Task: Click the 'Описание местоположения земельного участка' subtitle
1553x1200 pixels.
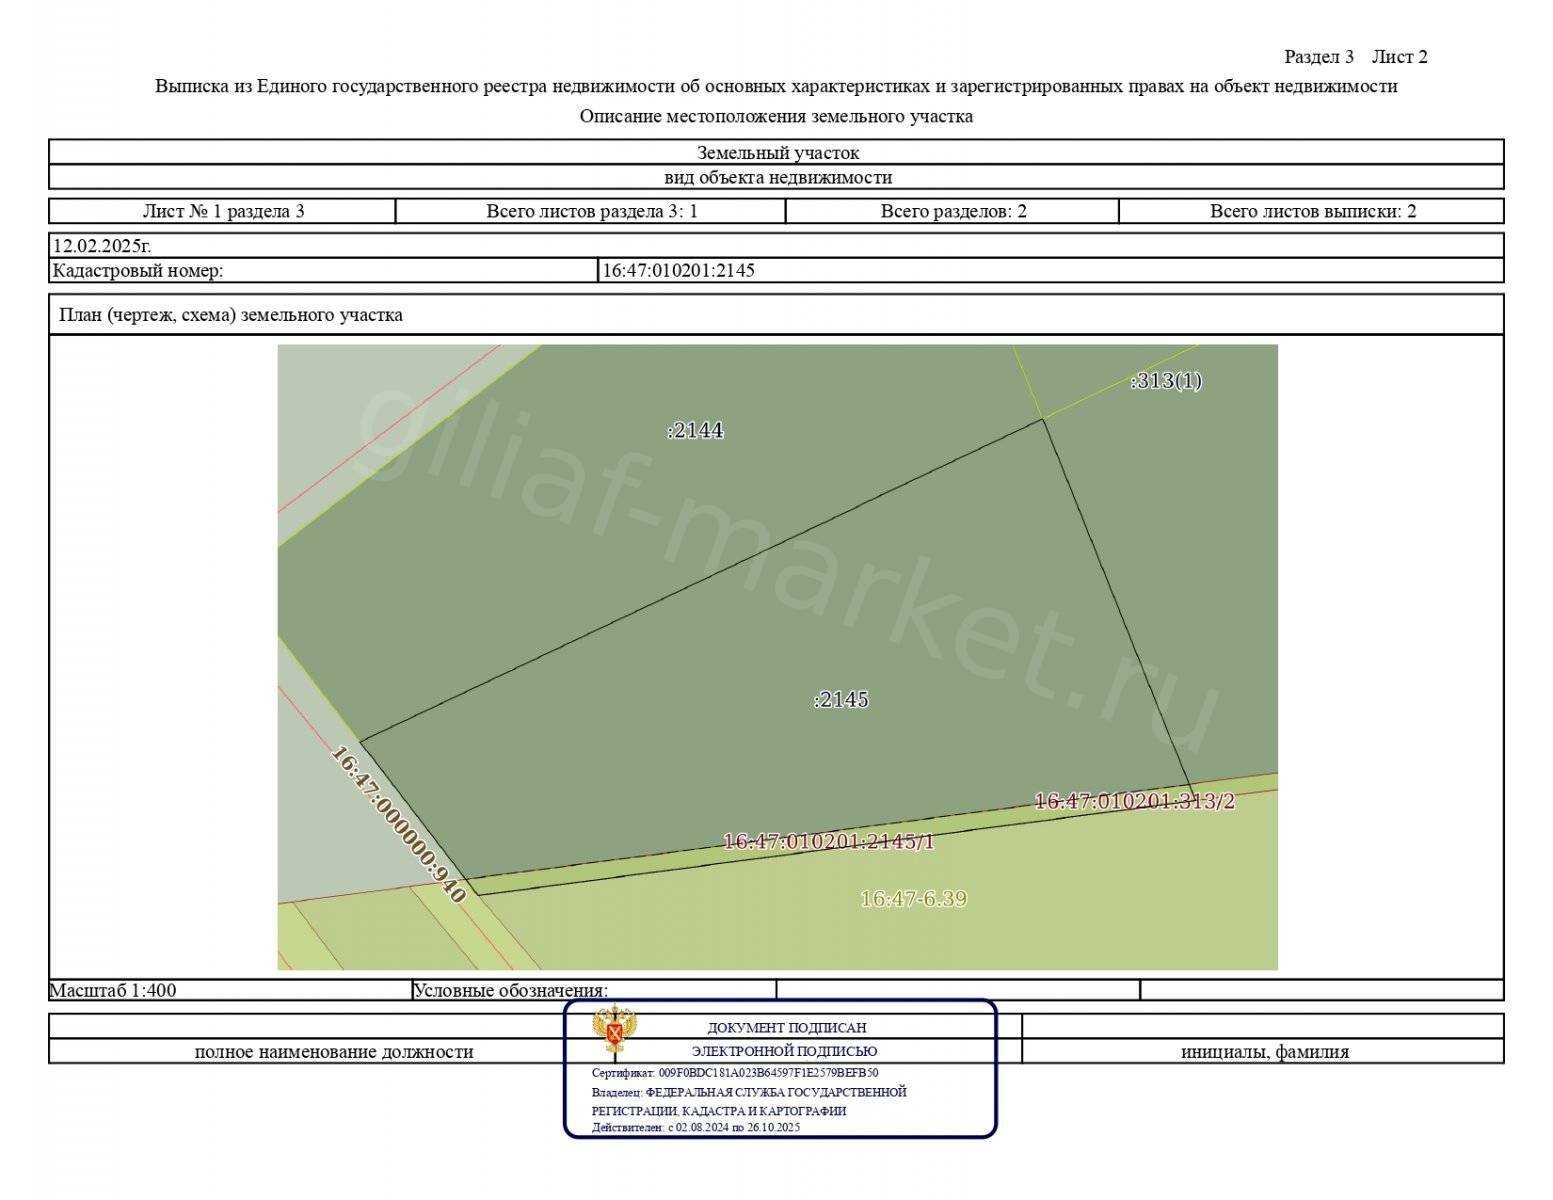Action: [x=776, y=116]
